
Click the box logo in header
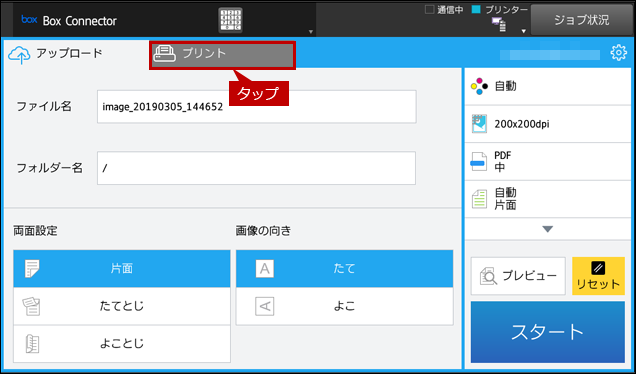click(x=29, y=19)
